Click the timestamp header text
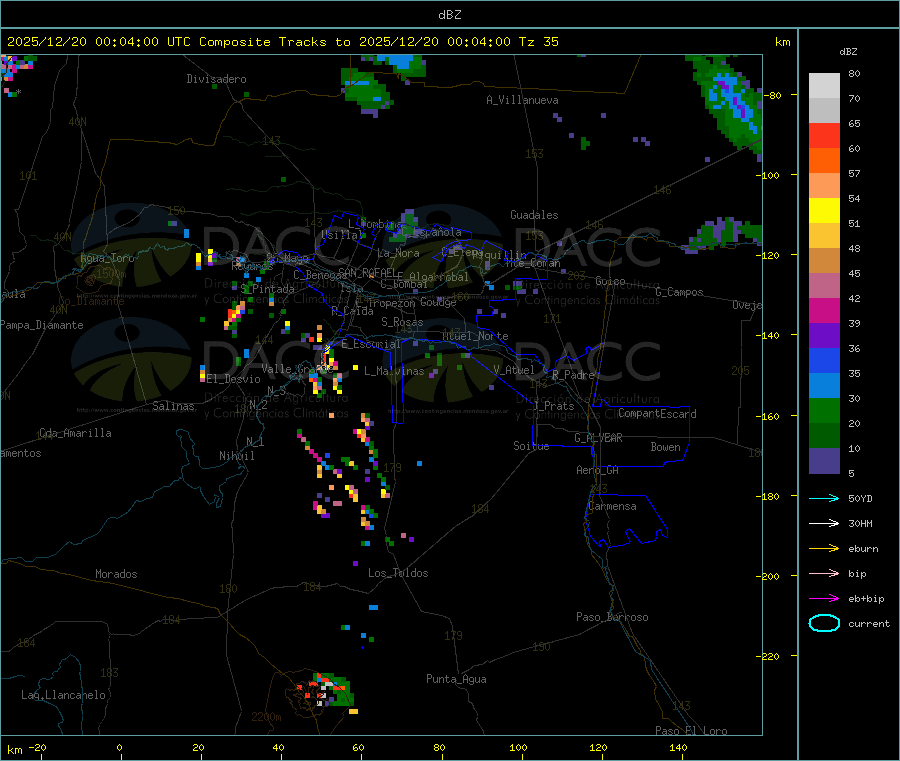Screen dimensions: 900x761 pos(282,42)
